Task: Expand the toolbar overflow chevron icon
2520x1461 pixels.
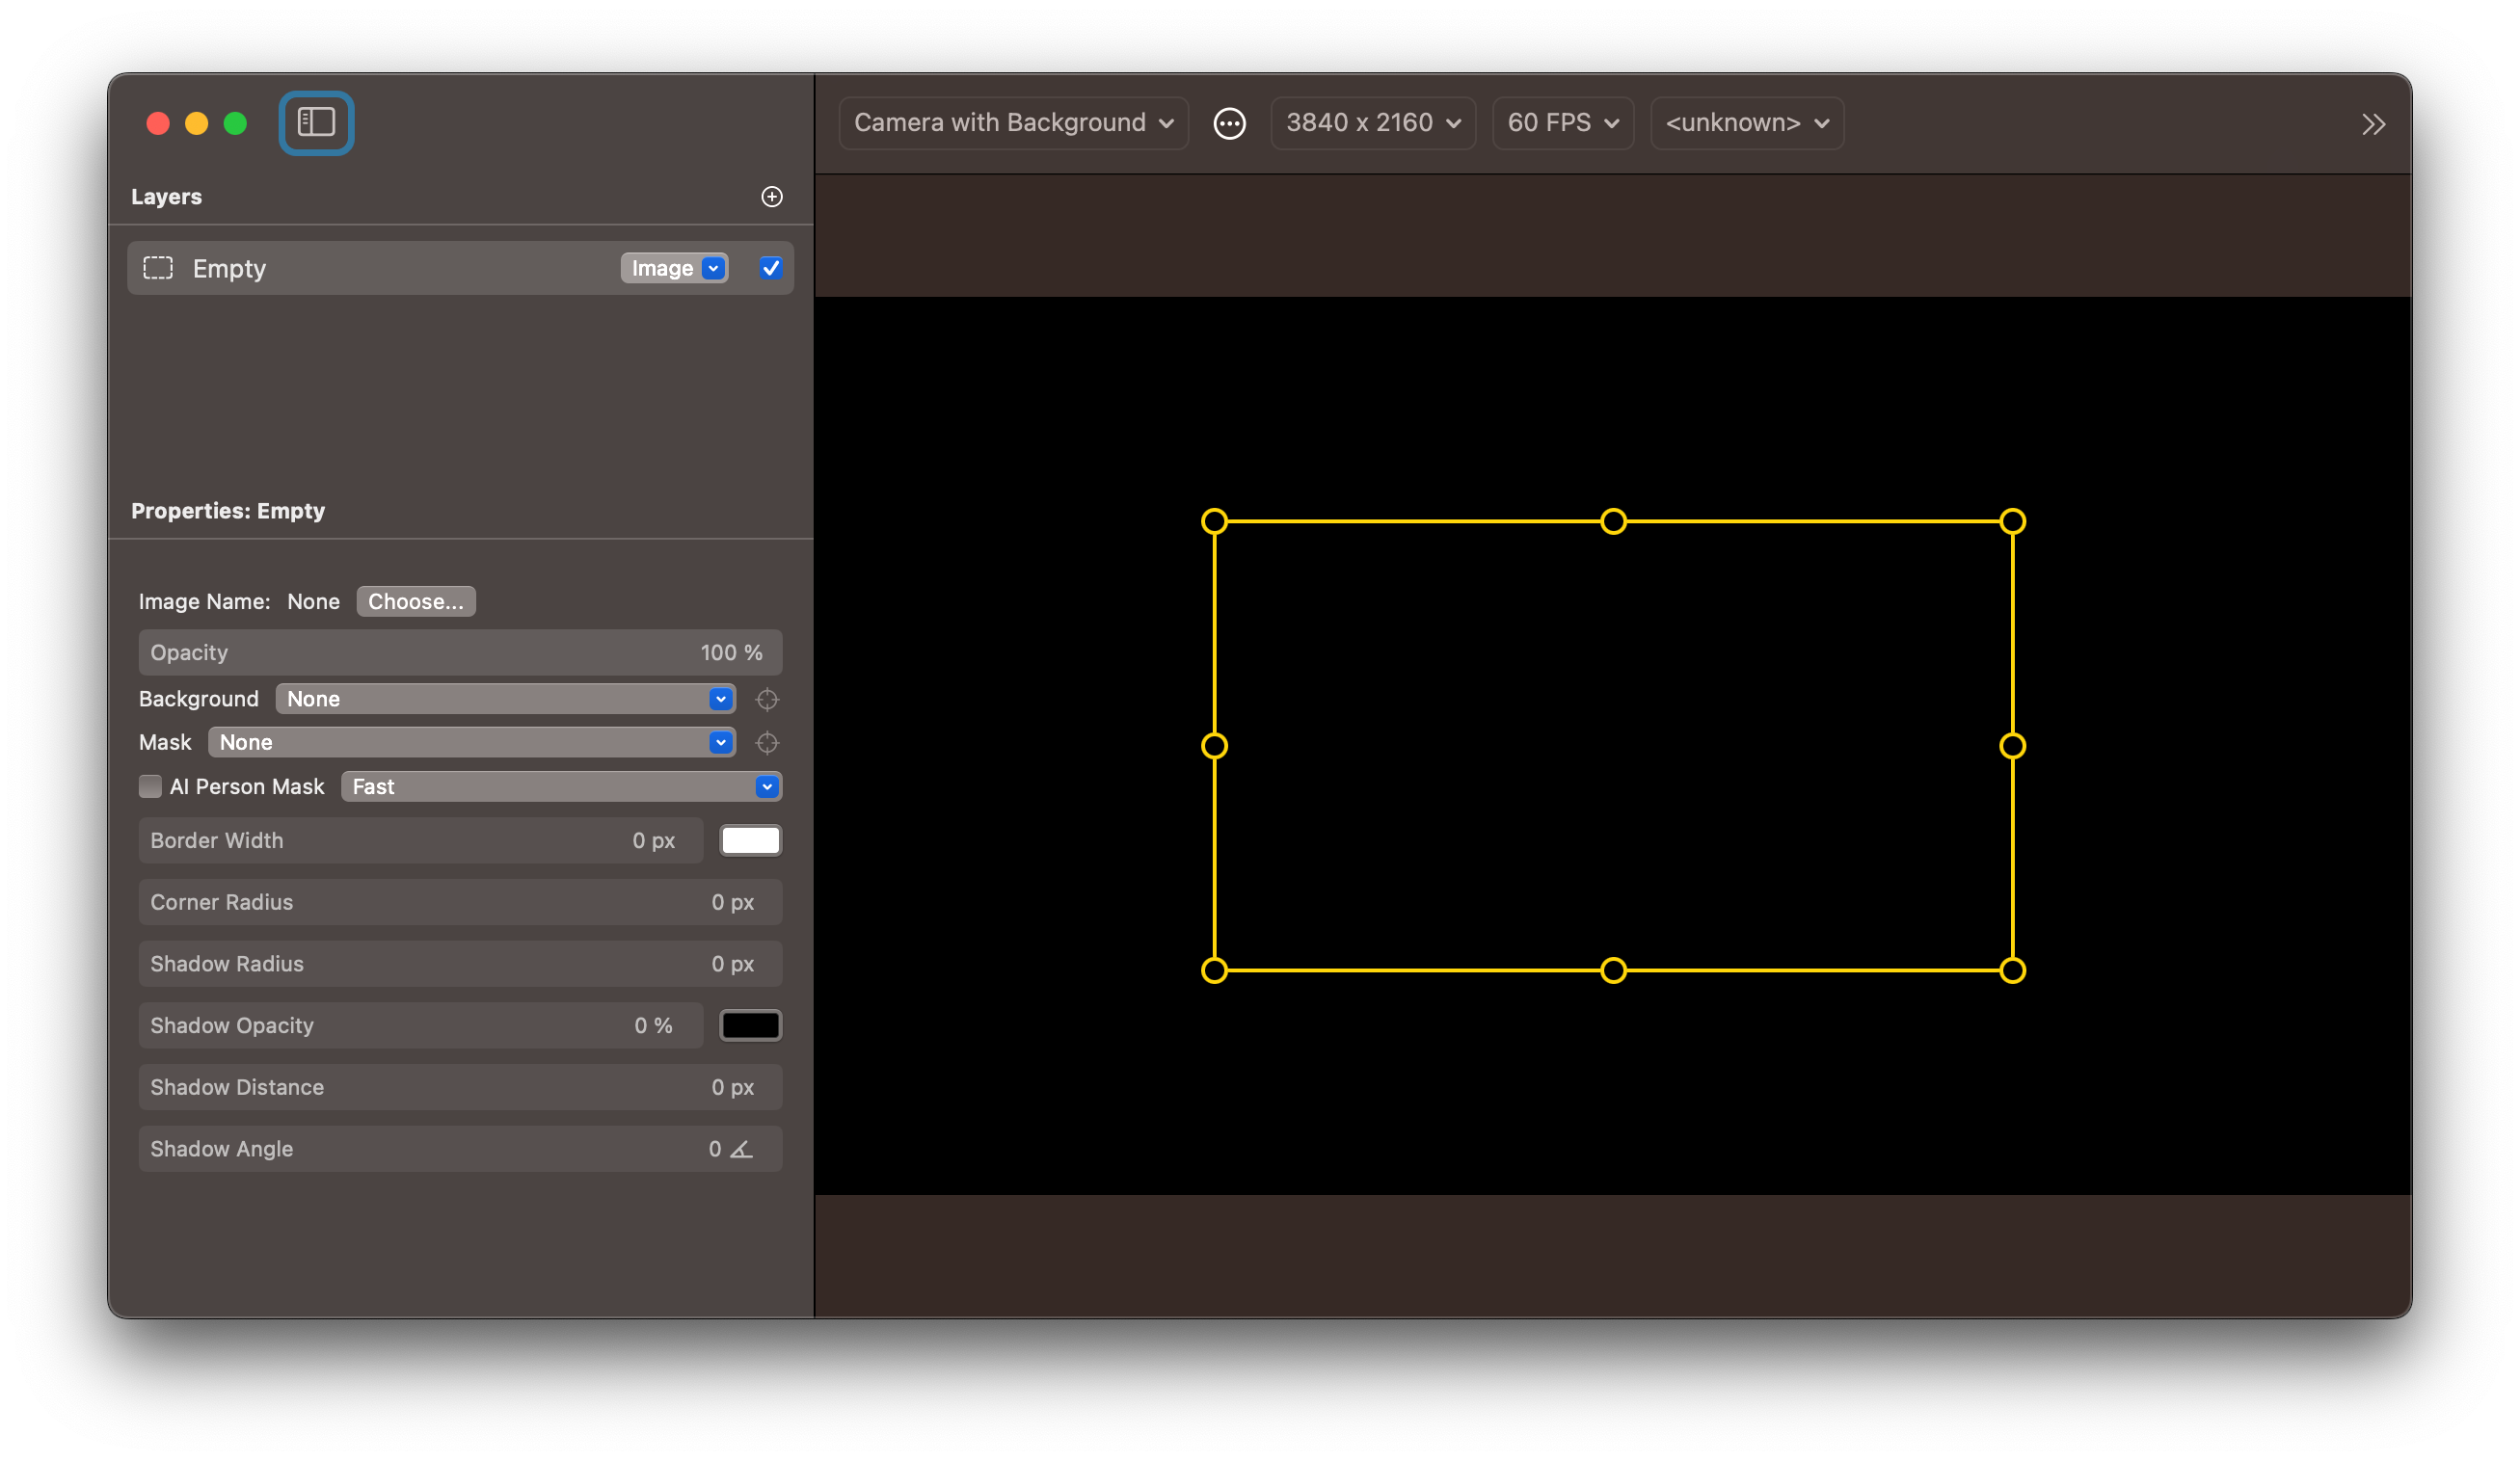Action: coord(2374,124)
